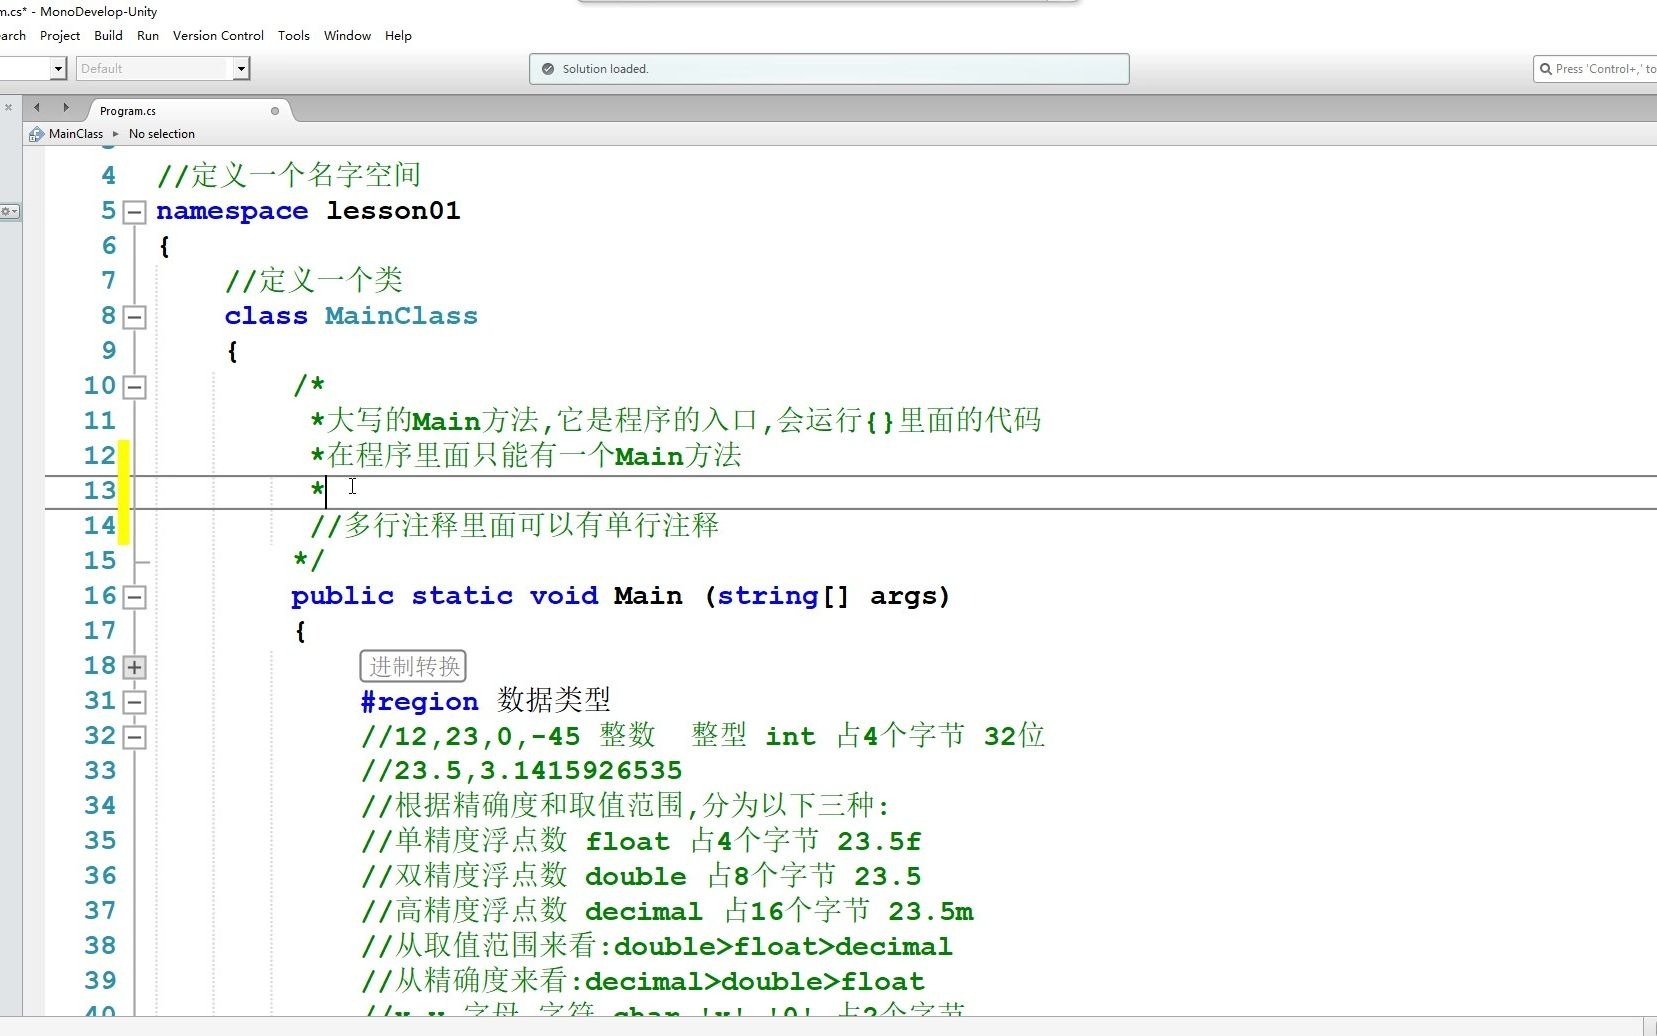Click comment '*在程序里面只能有一个Main方法' on line 12
The image size is (1657, 1036).
[525, 455]
